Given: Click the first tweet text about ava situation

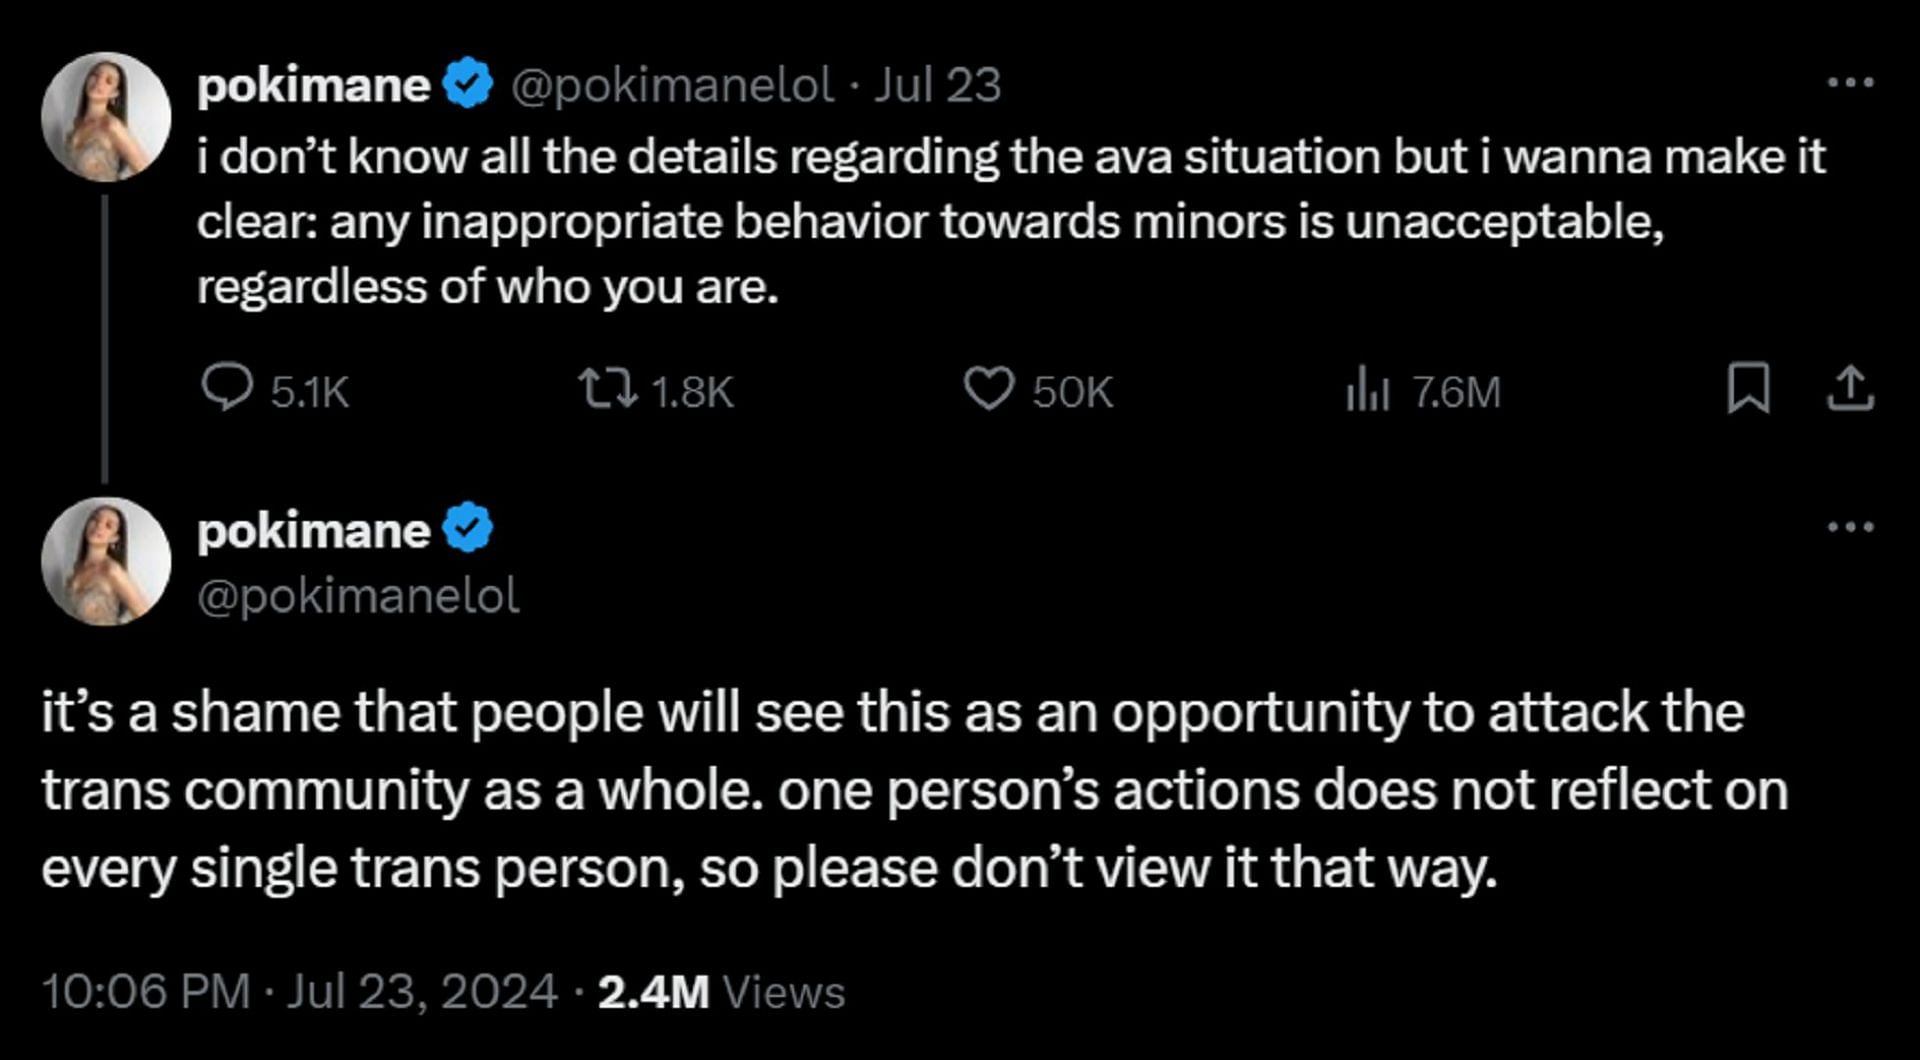Looking at the screenshot, I should tap(1010, 222).
